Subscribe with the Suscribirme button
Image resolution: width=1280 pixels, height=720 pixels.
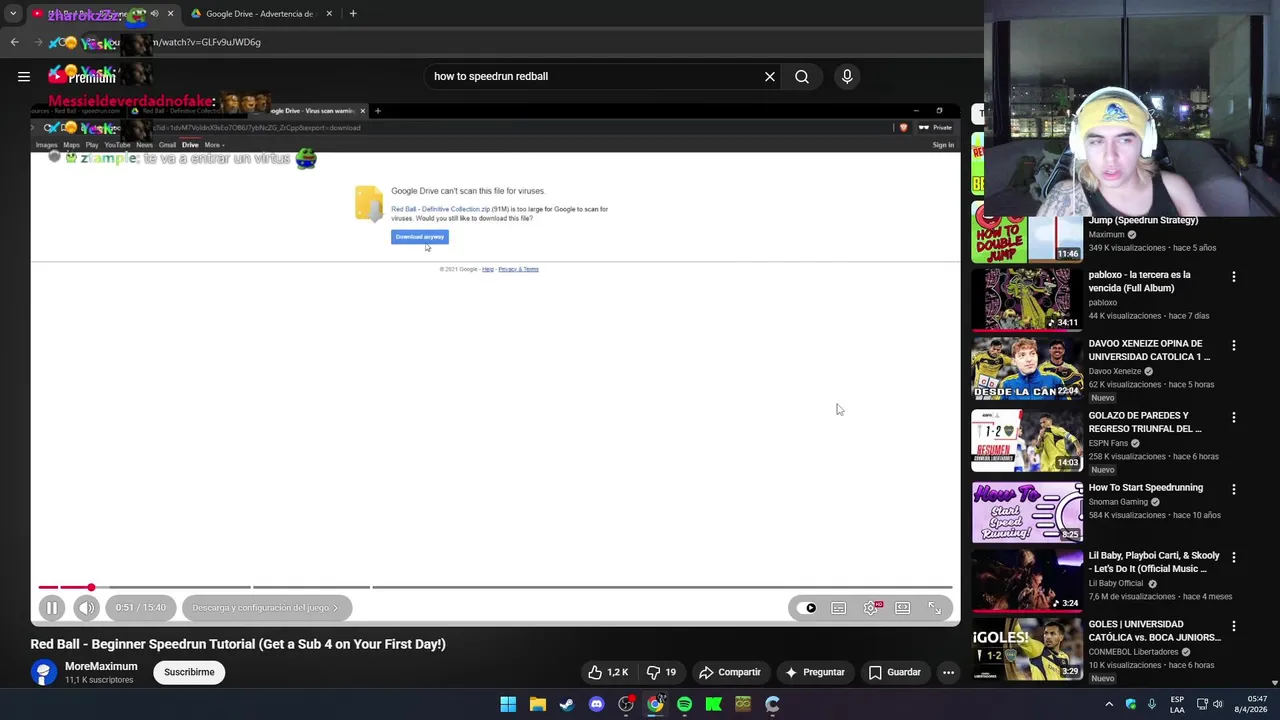[x=189, y=672]
